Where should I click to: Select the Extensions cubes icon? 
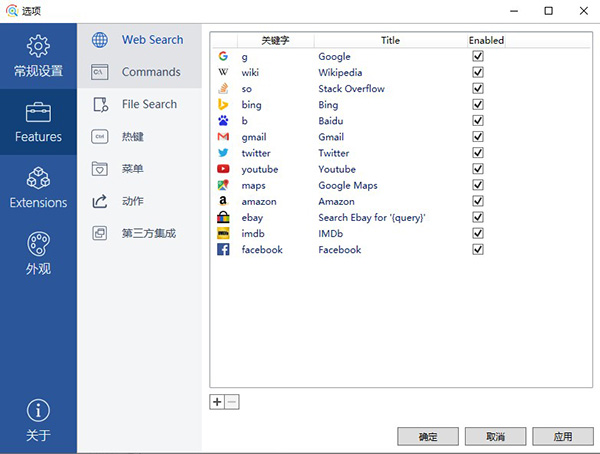[x=38, y=178]
